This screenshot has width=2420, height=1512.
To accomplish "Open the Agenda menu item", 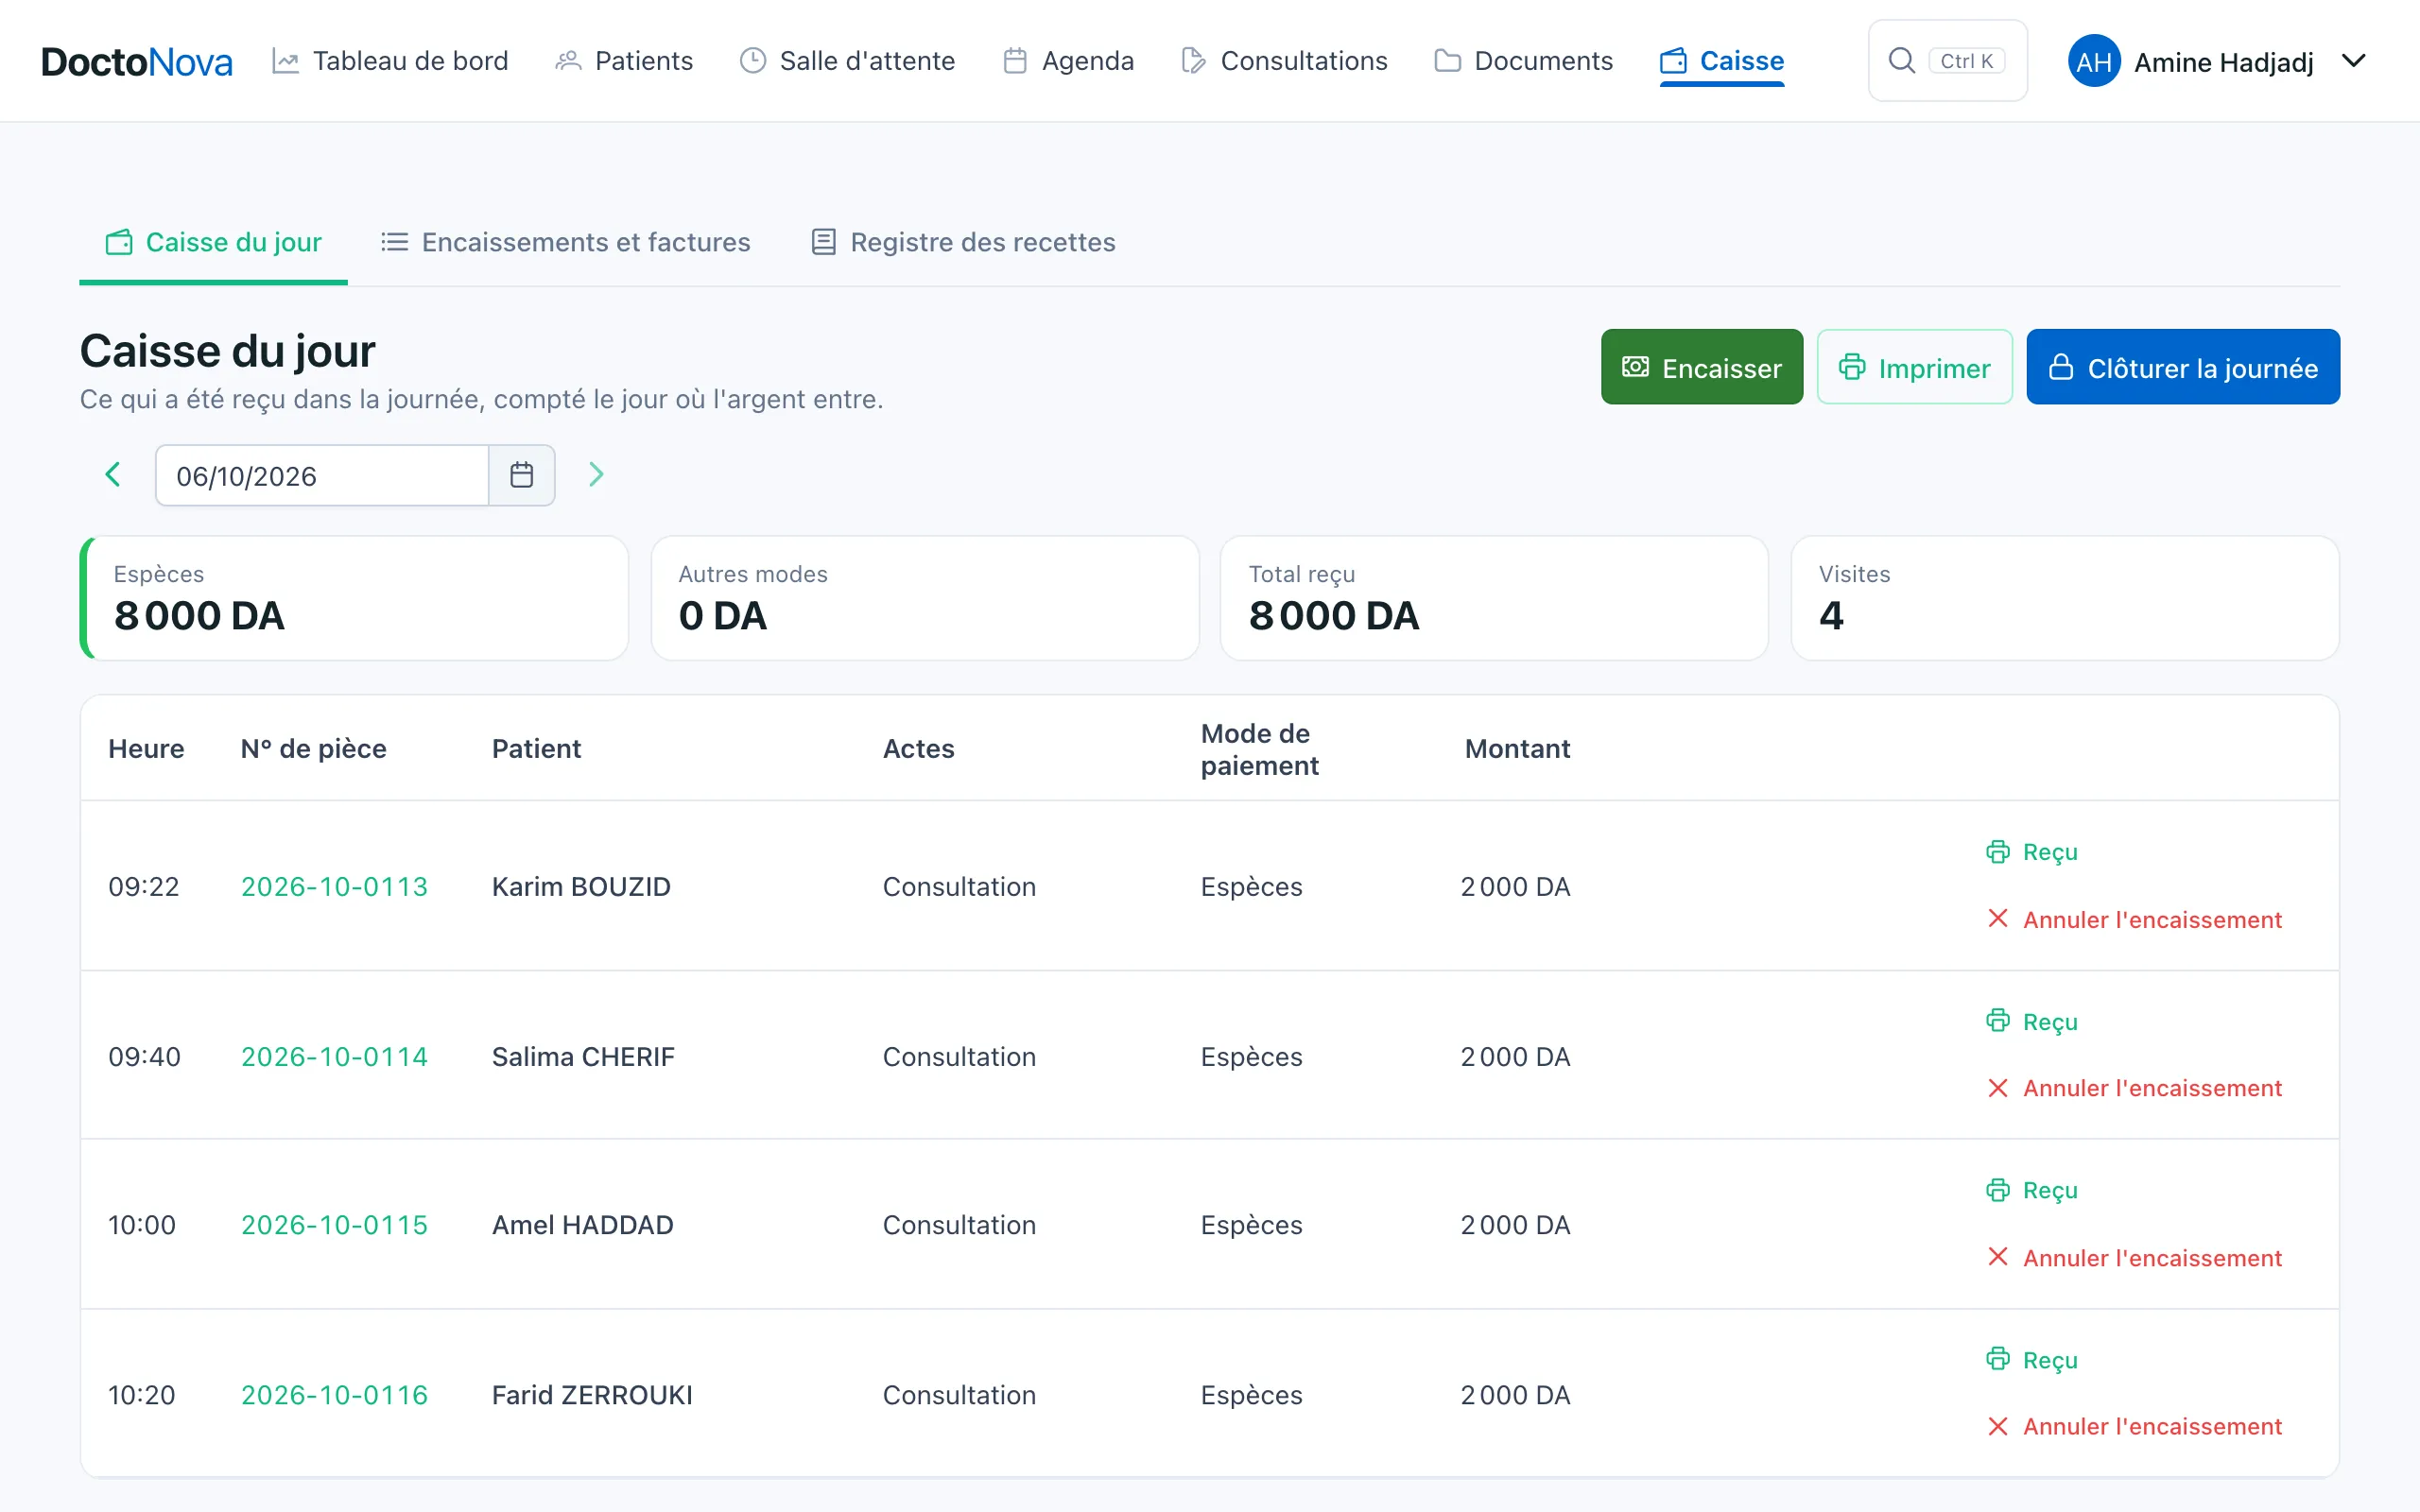I will pyautogui.click(x=1068, y=61).
